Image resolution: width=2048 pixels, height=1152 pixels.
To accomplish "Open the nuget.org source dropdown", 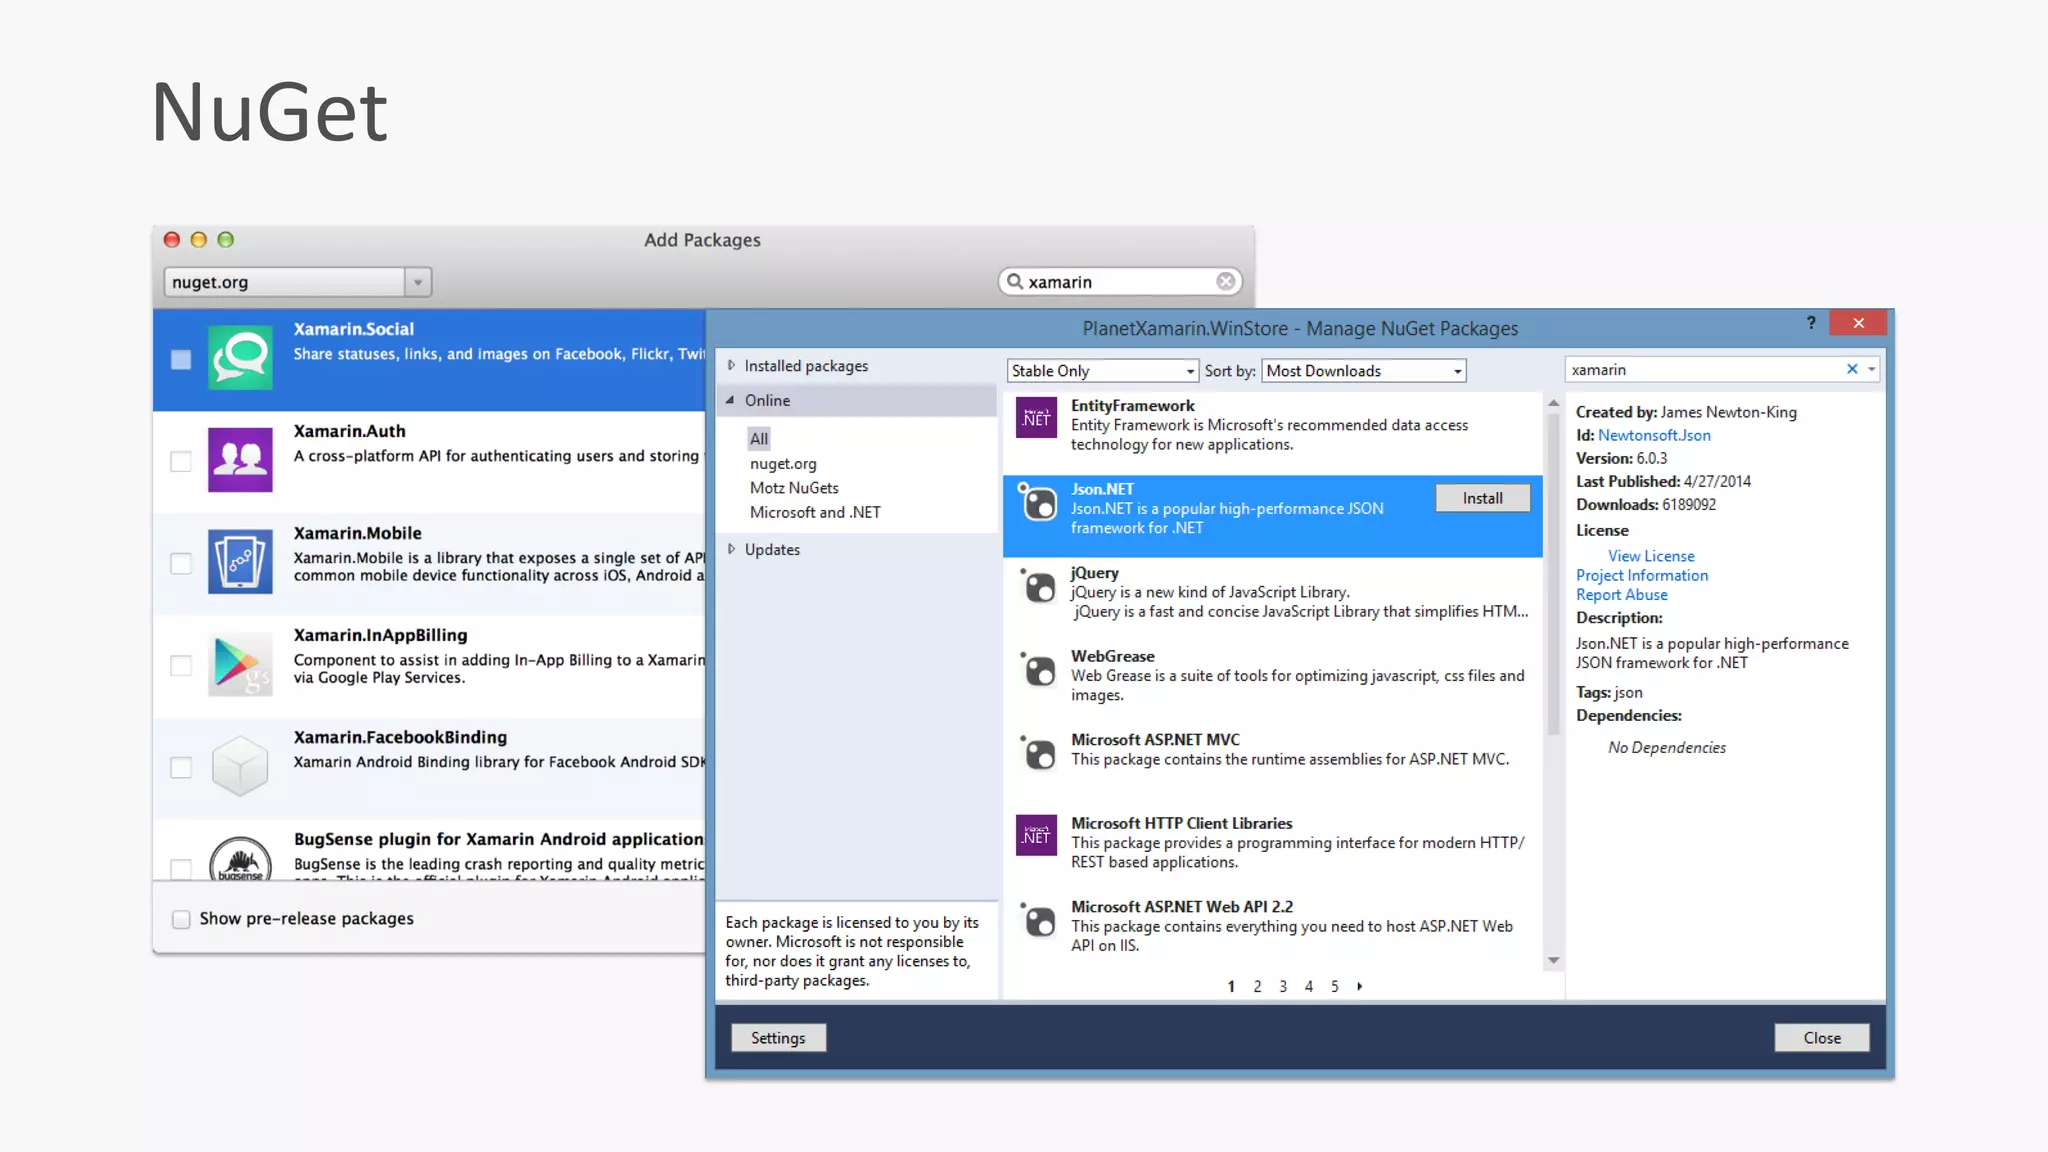I will click(x=418, y=282).
